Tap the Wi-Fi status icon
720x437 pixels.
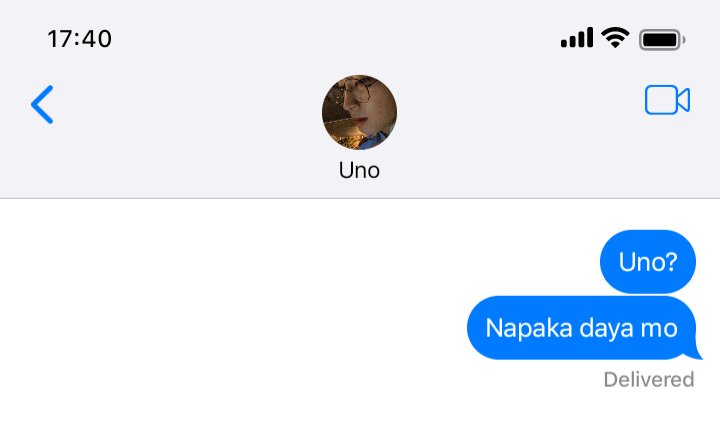615,37
